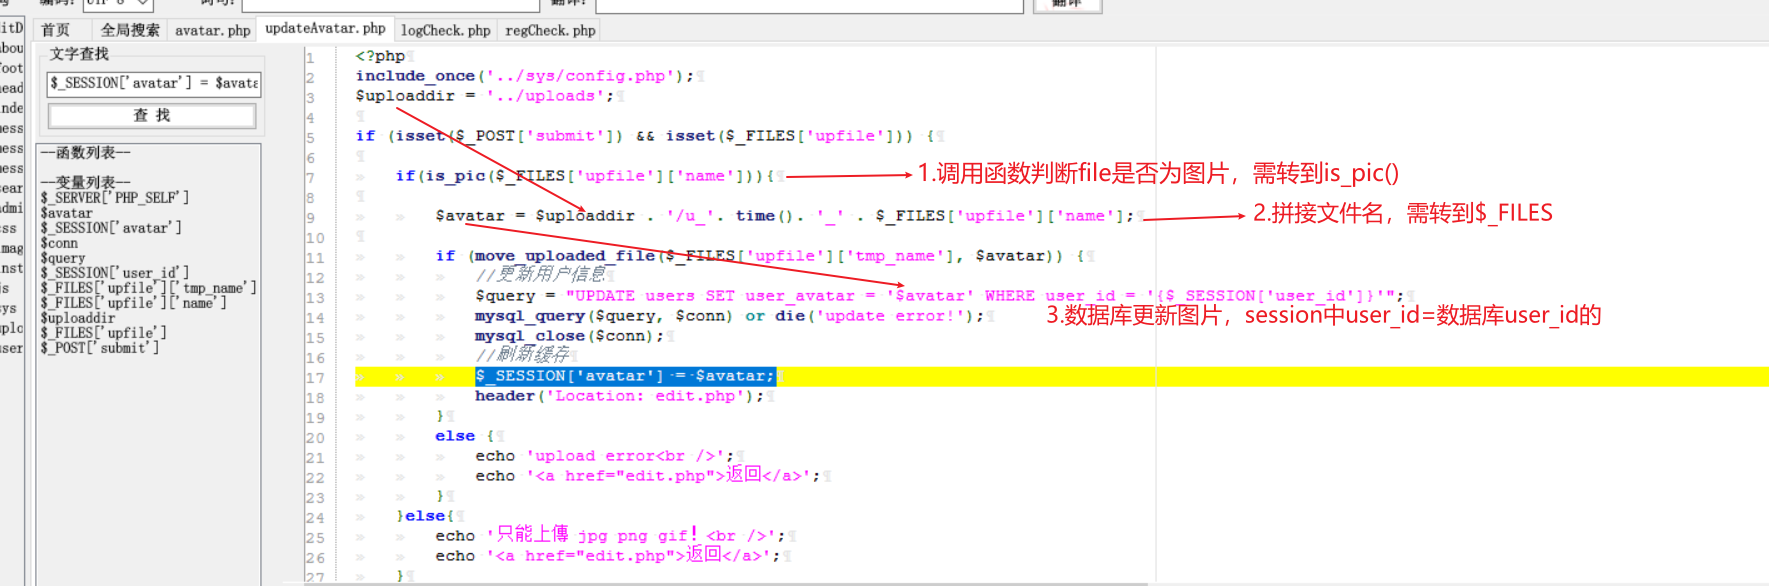Click the 函数列表 header in the list
The image size is (1769, 586).
pyautogui.click(x=85, y=153)
